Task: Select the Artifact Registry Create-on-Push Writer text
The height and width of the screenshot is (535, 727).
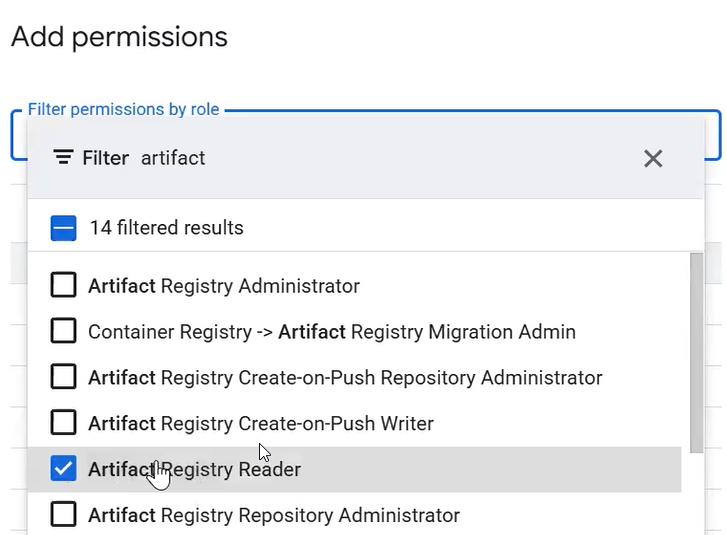Action: (261, 423)
